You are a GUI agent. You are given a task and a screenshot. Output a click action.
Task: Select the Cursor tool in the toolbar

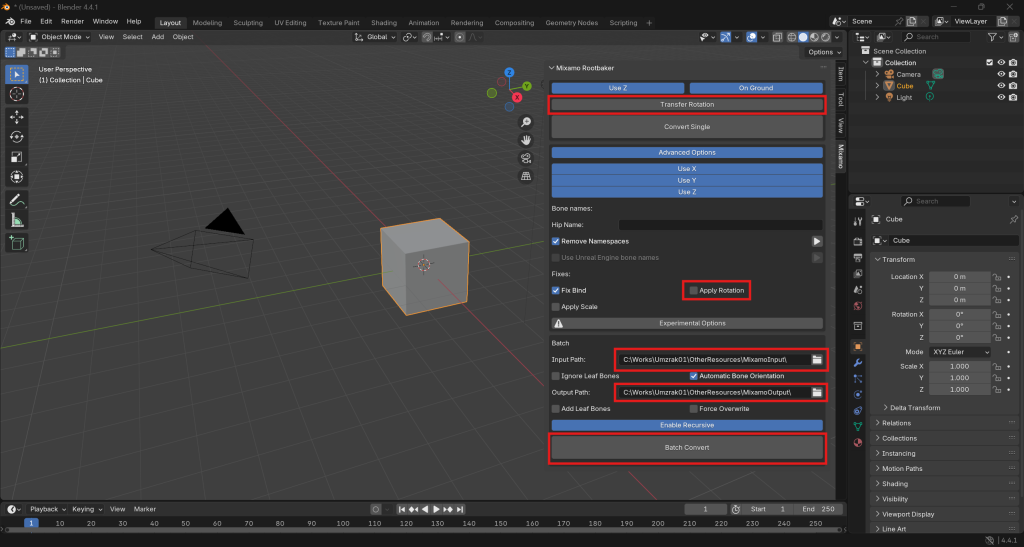16,94
